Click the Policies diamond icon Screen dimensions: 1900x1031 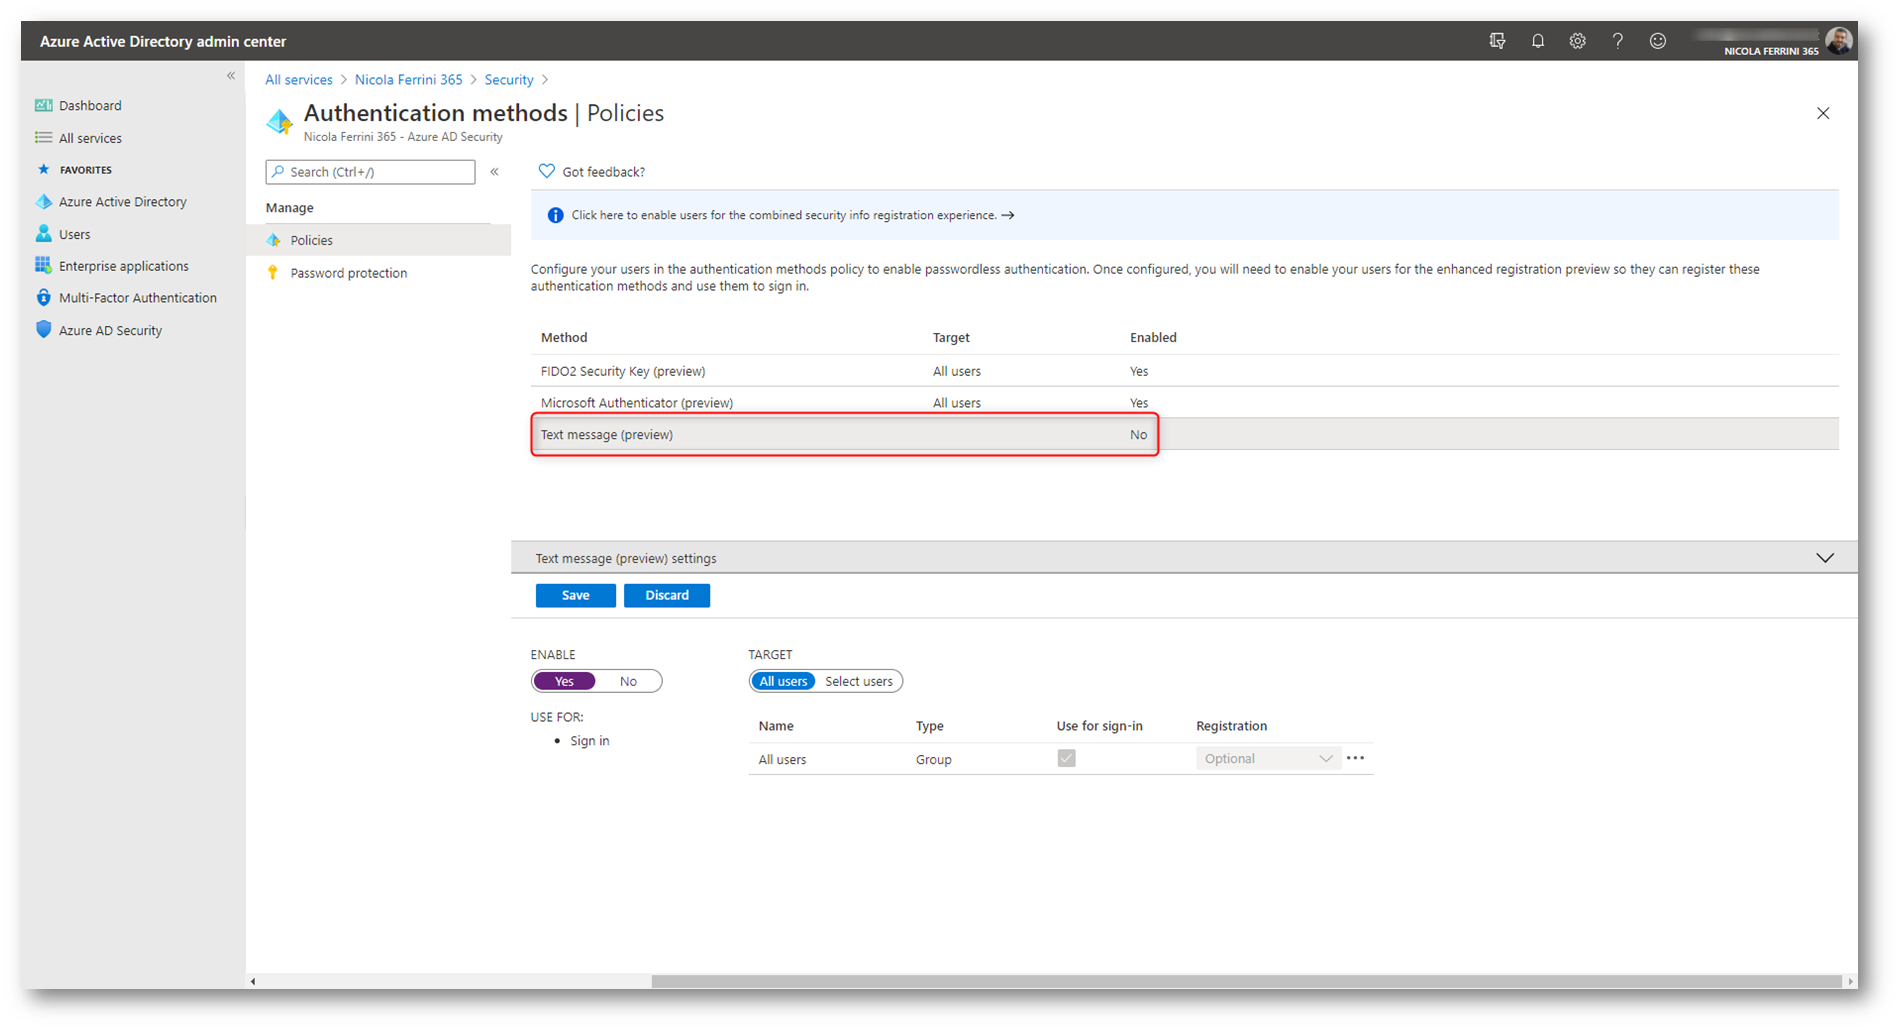click(273, 240)
